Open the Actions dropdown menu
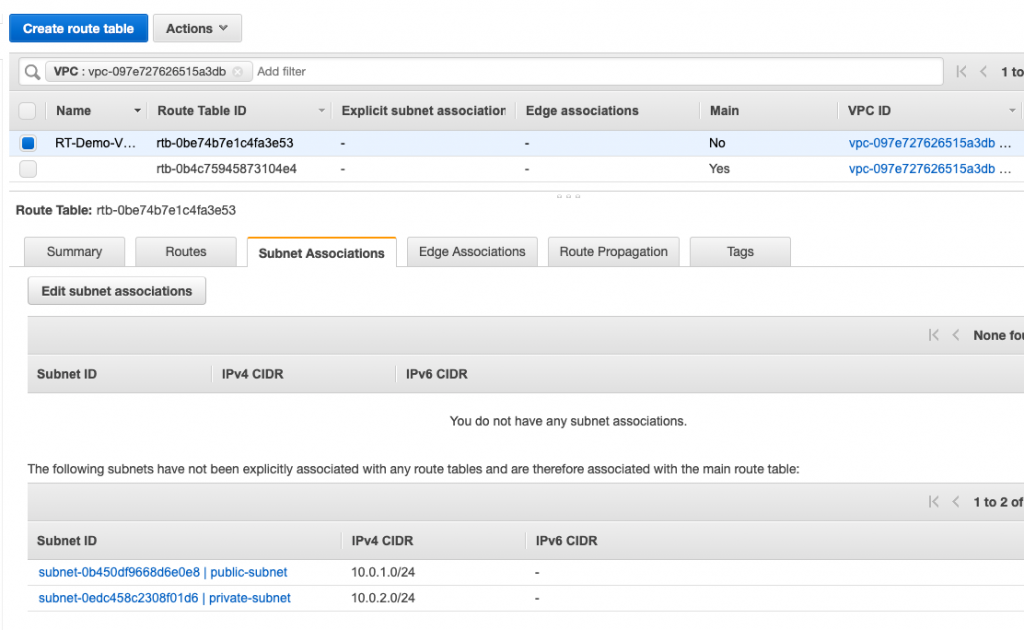Viewport: 1024px width, 630px height. click(197, 29)
